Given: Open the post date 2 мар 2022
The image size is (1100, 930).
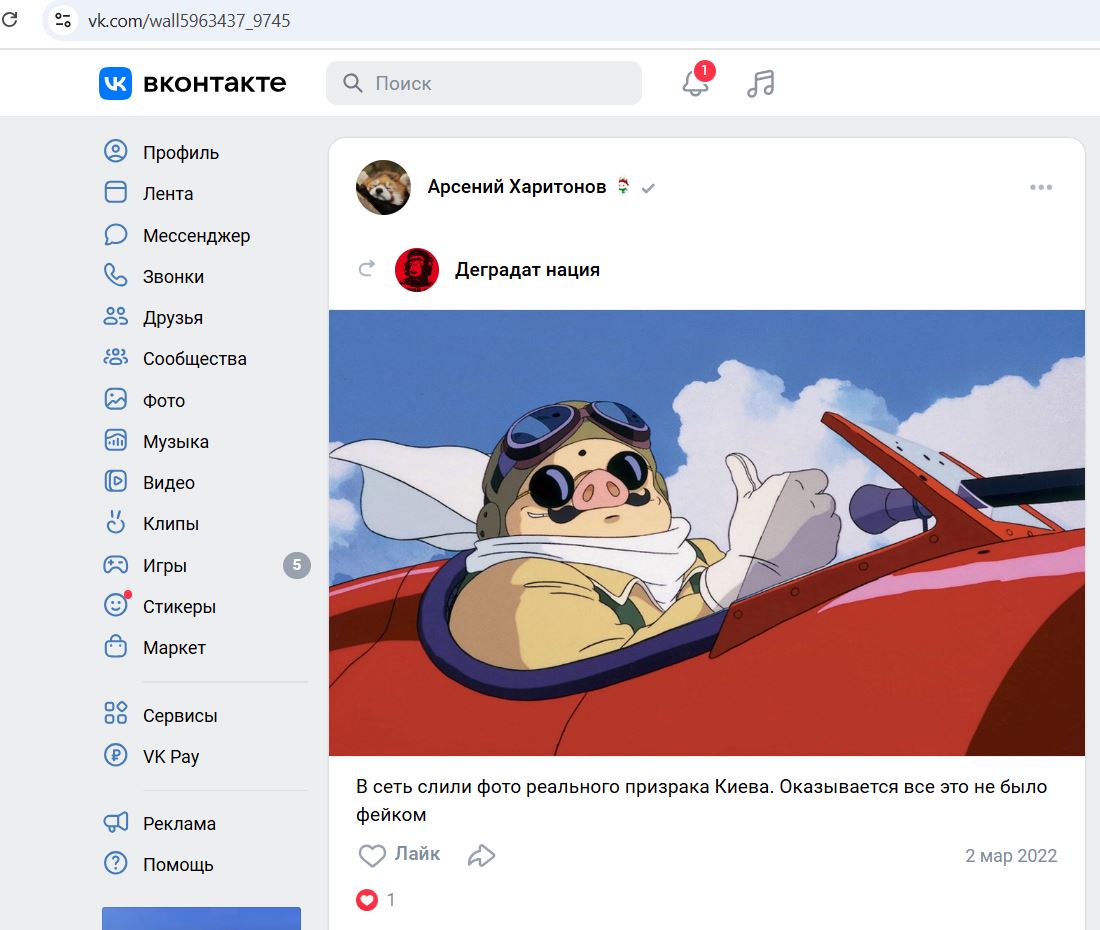Looking at the screenshot, I should 1011,856.
